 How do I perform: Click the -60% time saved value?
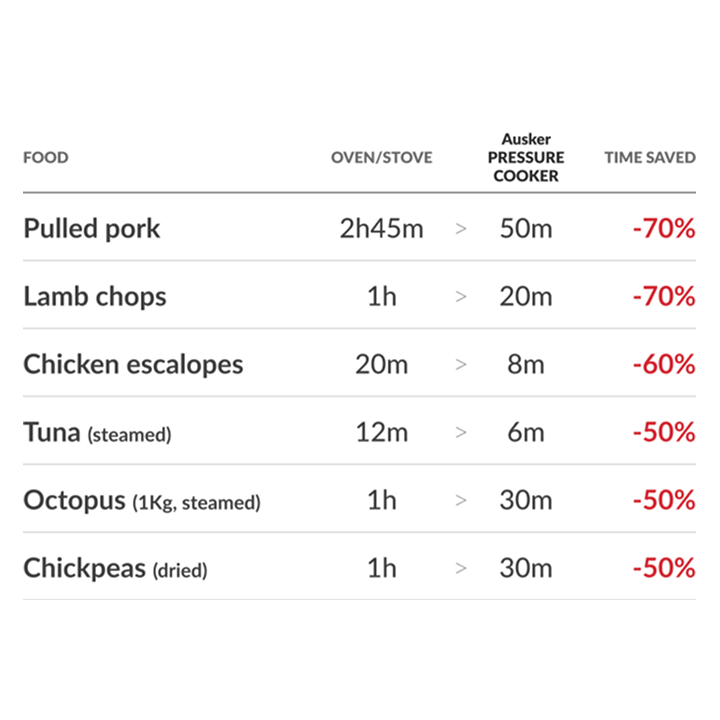(x=663, y=365)
